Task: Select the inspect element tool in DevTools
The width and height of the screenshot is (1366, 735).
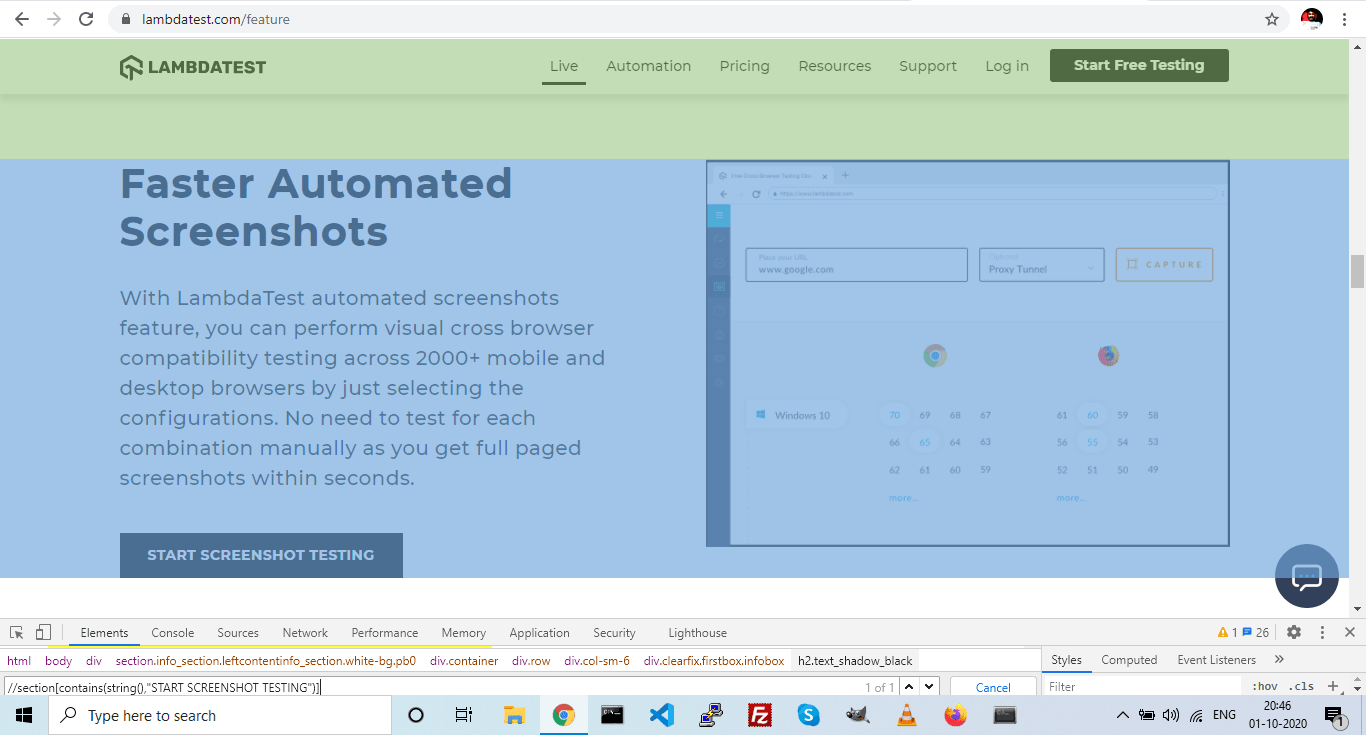Action: 15,632
